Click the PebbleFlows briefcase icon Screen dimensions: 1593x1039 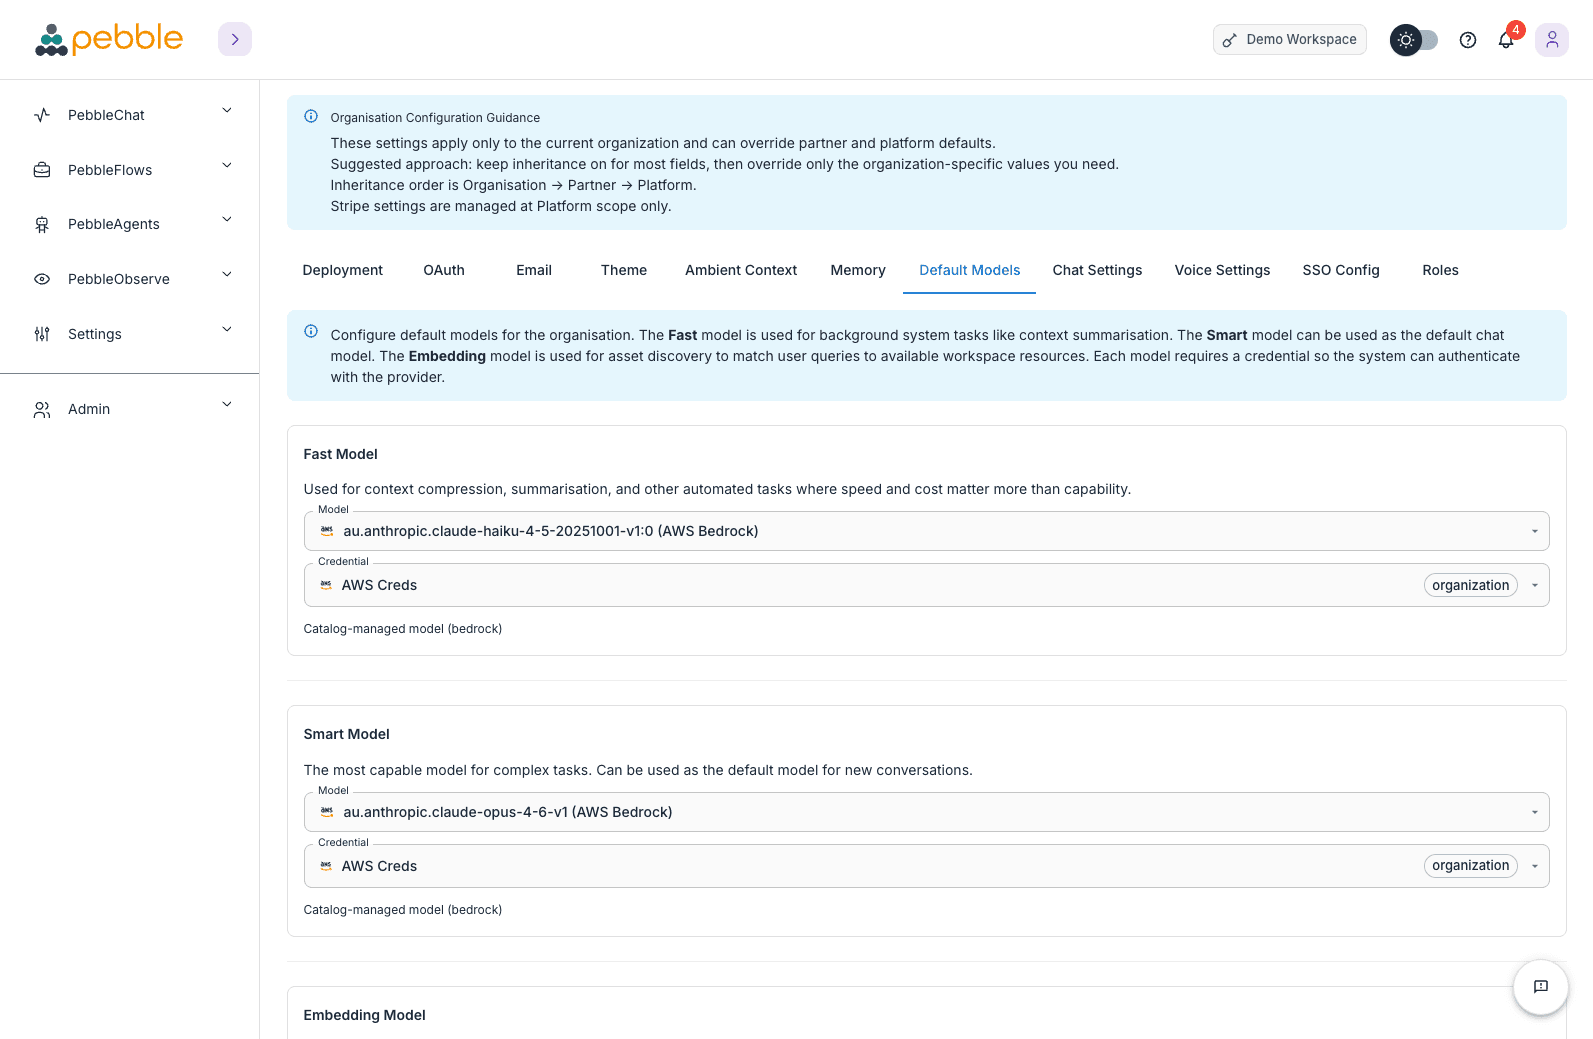coord(42,170)
